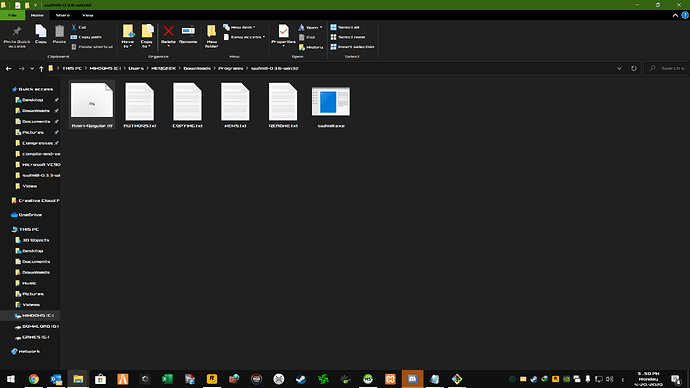
Task: Click the Paste clipboard icon
Action: click(x=59, y=31)
